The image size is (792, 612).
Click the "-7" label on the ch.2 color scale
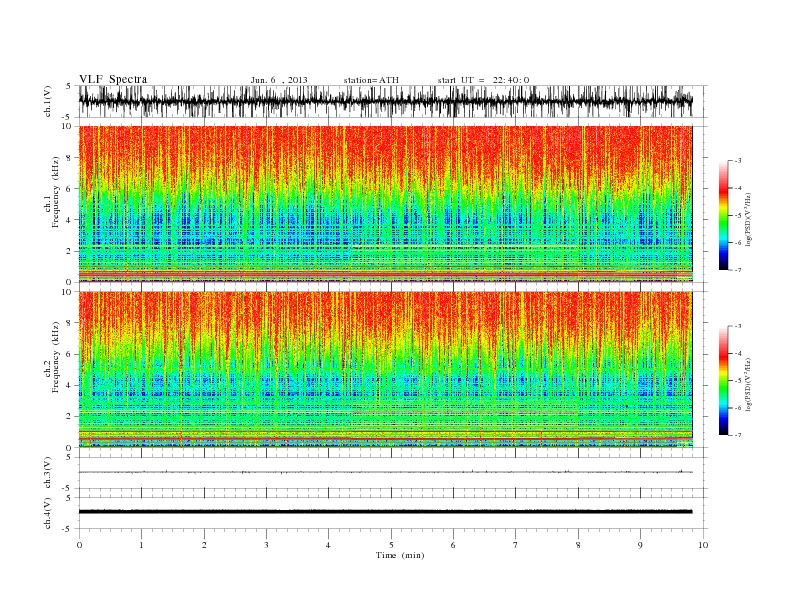coord(738,435)
